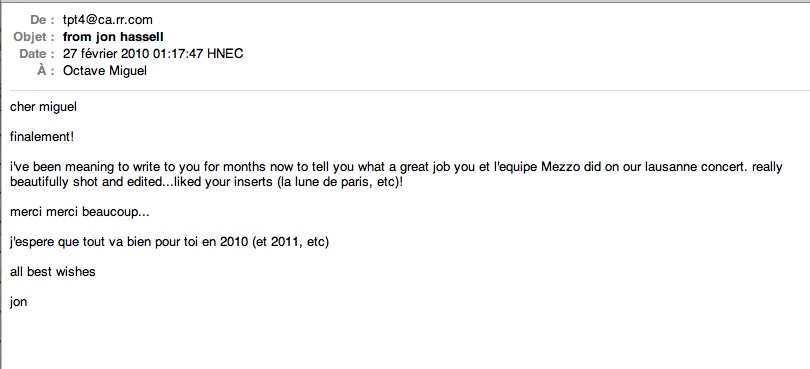Click the closing all best wishes
This screenshot has width=810, height=369.
[x=53, y=272]
